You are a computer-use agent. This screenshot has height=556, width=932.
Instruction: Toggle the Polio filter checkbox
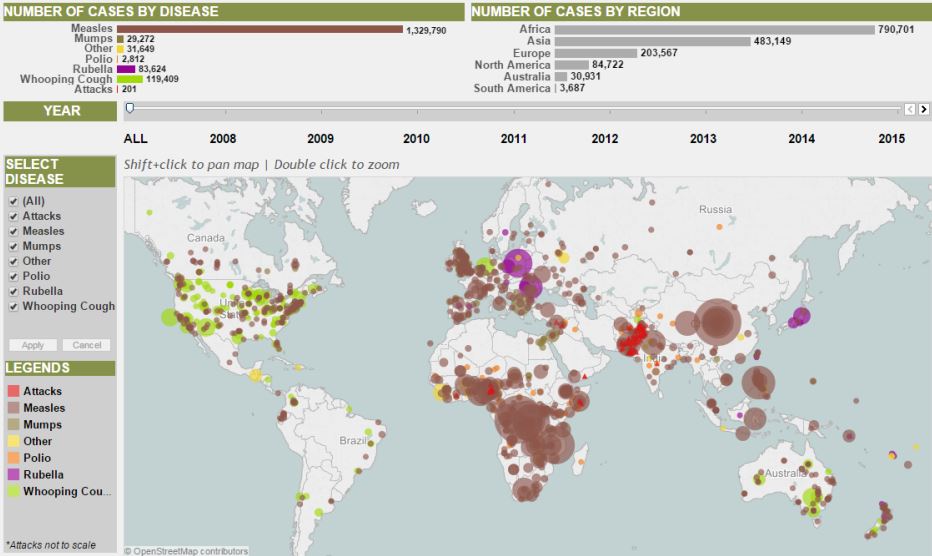[x=12, y=276]
